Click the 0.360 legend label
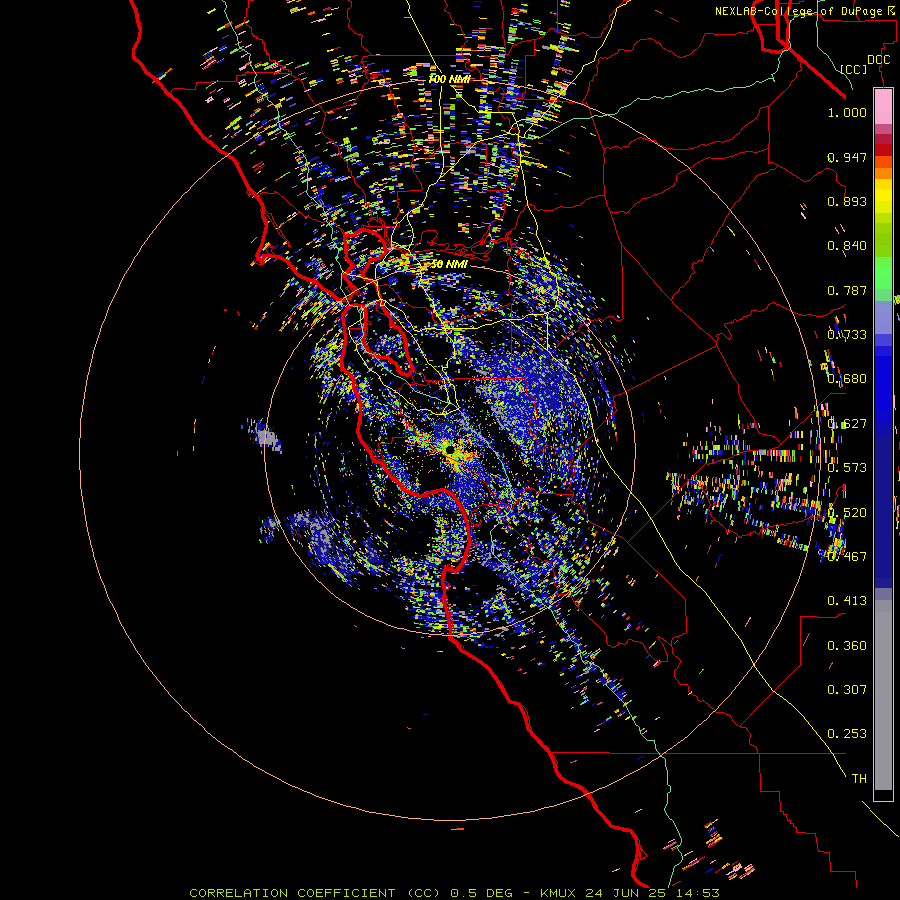This screenshot has width=900, height=900. click(x=847, y=646)
